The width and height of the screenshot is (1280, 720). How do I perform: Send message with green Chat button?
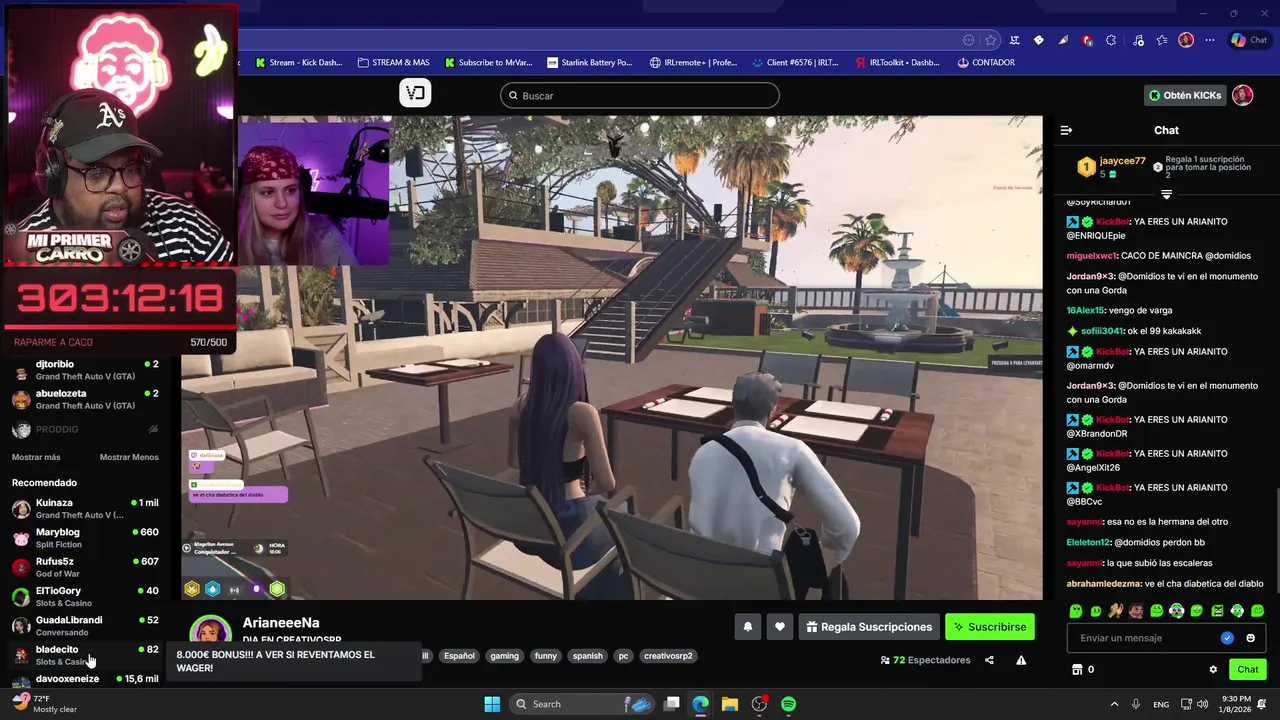pyautogui.click(x=1248, y=670)
